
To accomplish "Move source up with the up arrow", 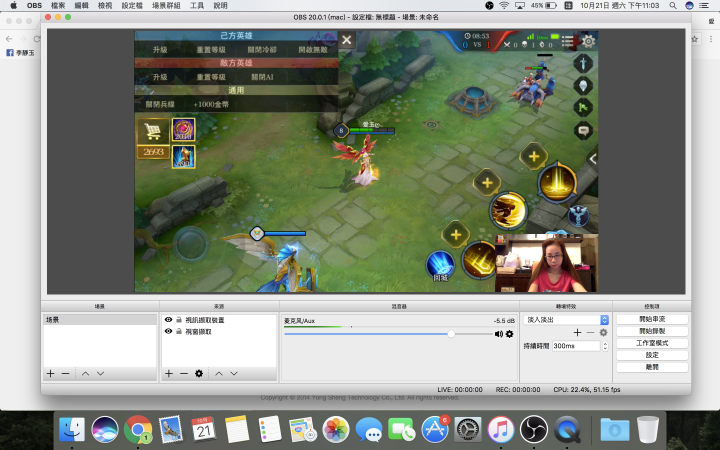I will [219, 374].
